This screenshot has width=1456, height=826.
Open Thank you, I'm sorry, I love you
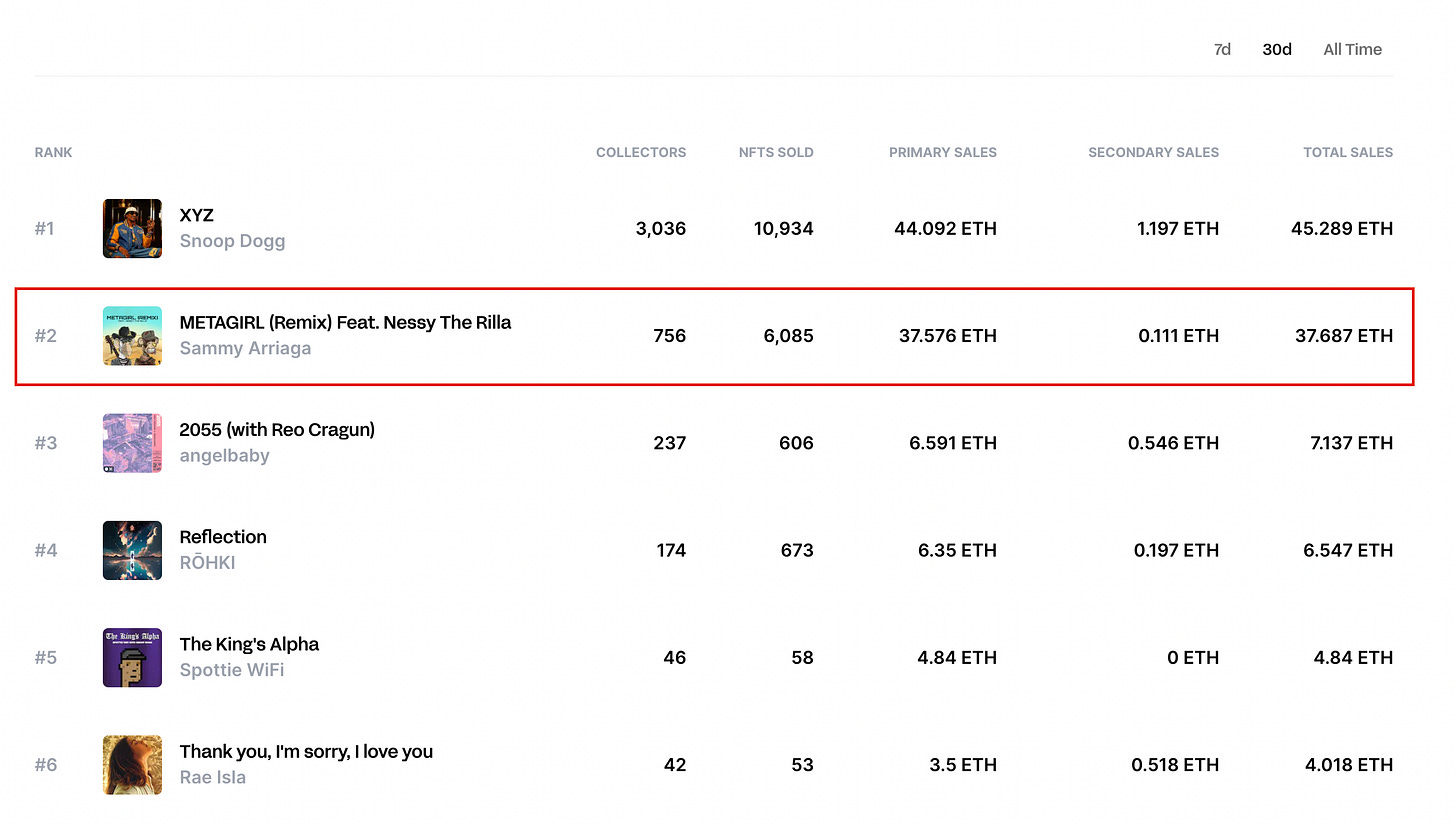pyautogui.click(x=306, y=751)
